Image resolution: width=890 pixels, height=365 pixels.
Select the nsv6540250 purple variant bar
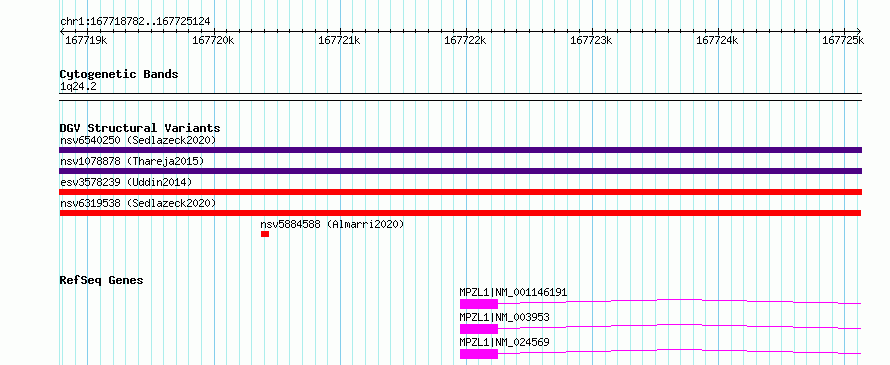point(460,150)
